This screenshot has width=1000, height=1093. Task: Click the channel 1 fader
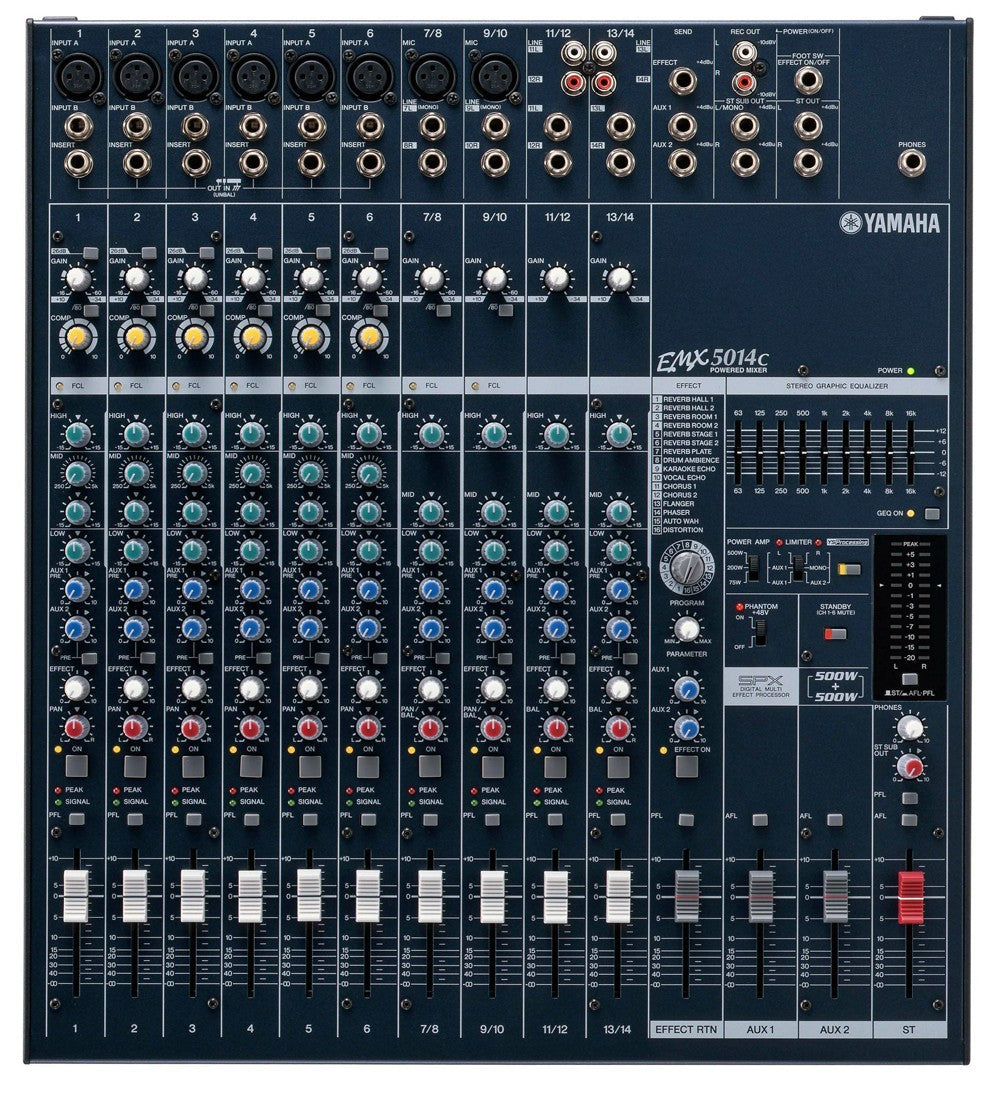click(x=76, y=896)
